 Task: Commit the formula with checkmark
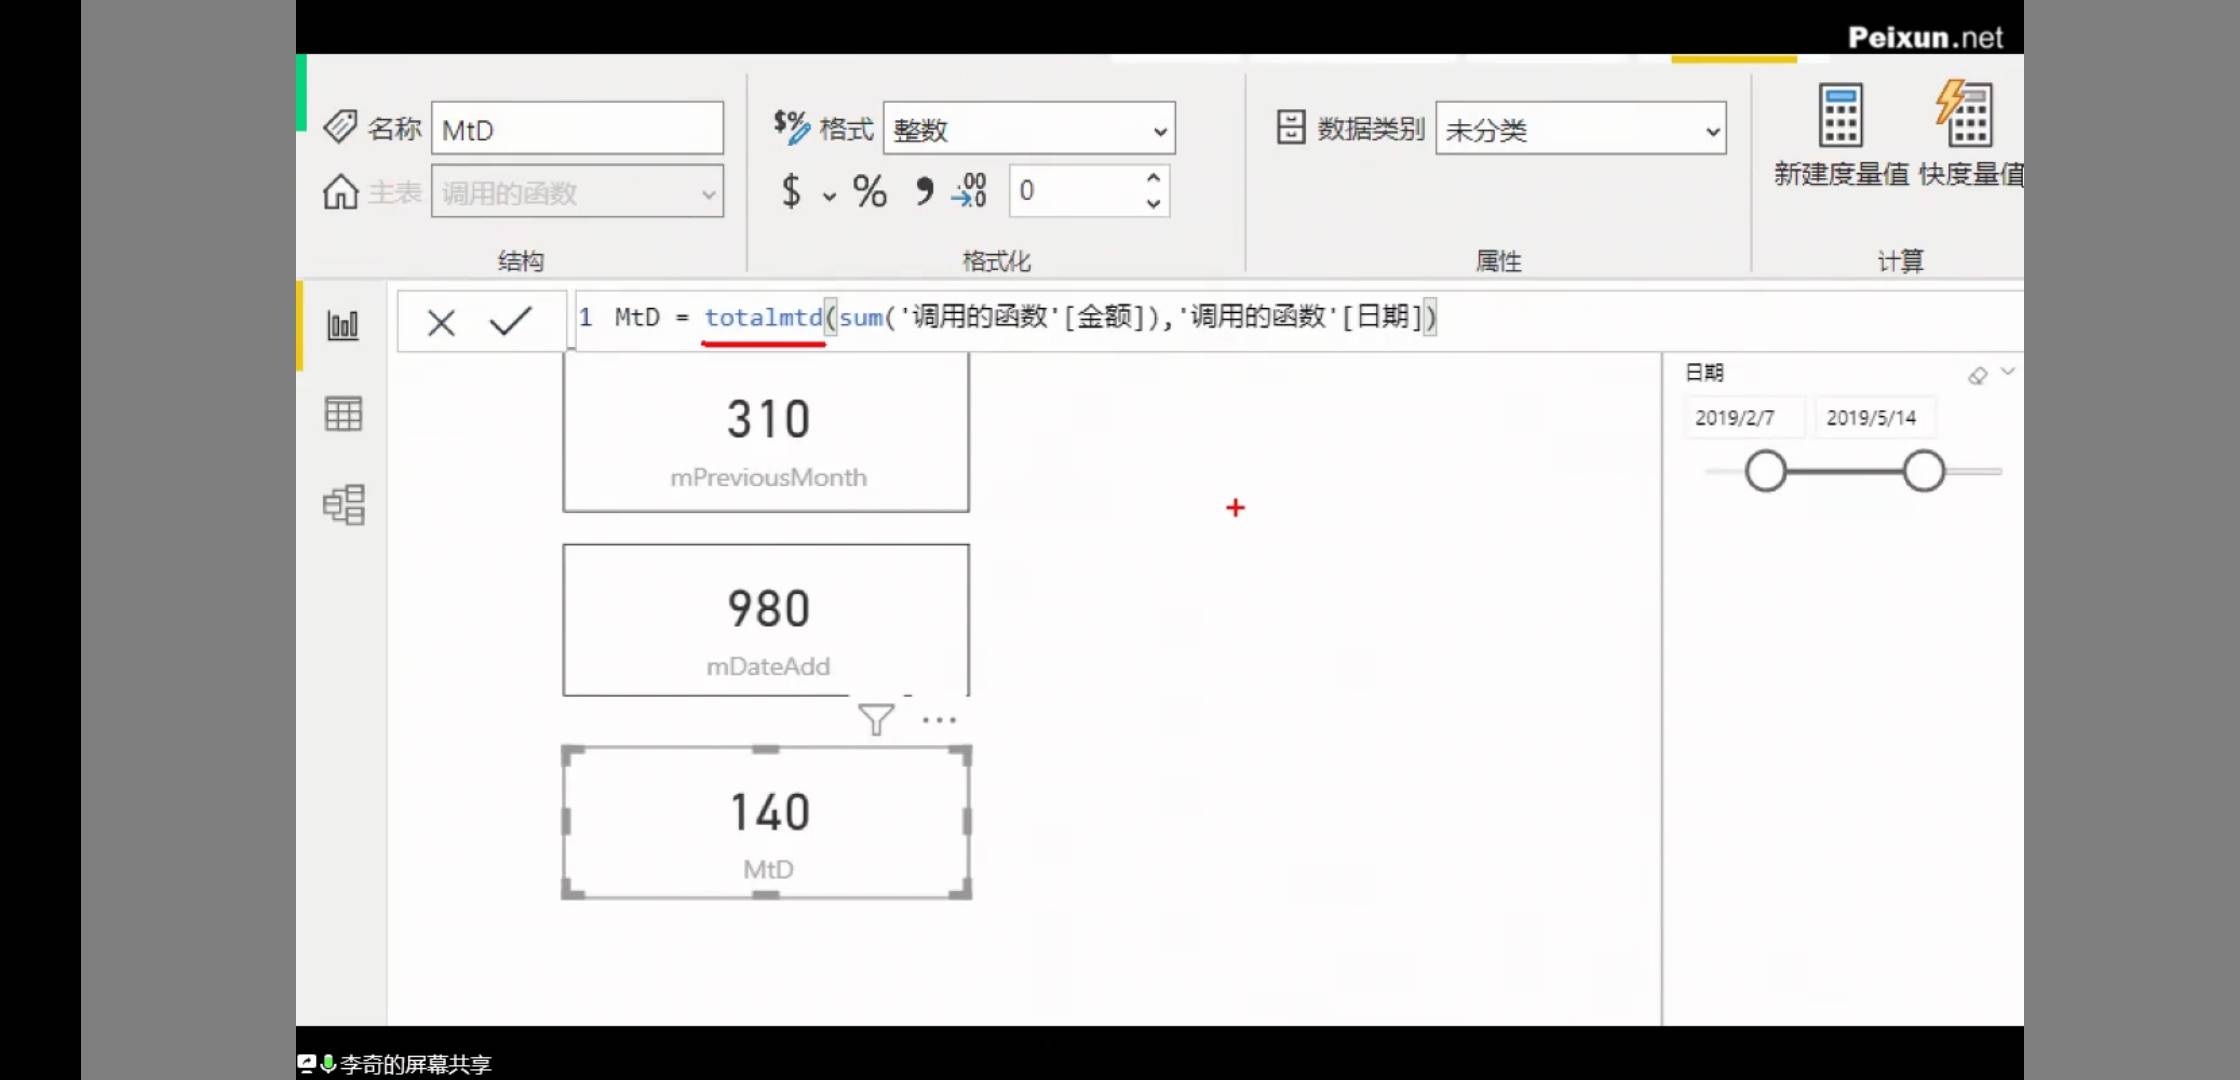[x=510, y=321]
